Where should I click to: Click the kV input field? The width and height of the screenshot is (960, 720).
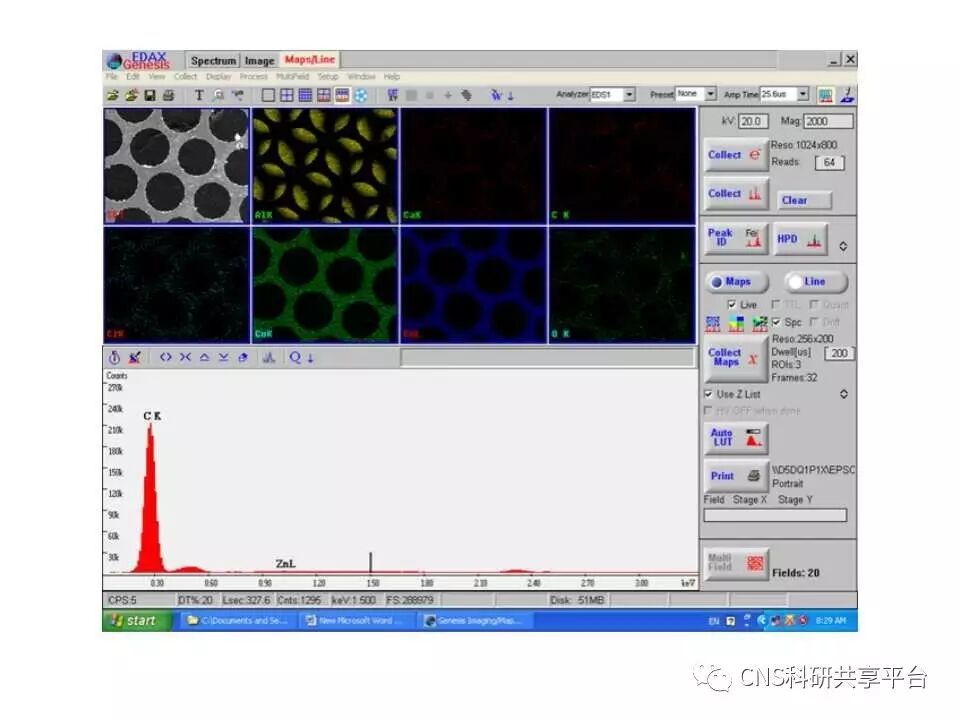(x=752, y=121)
